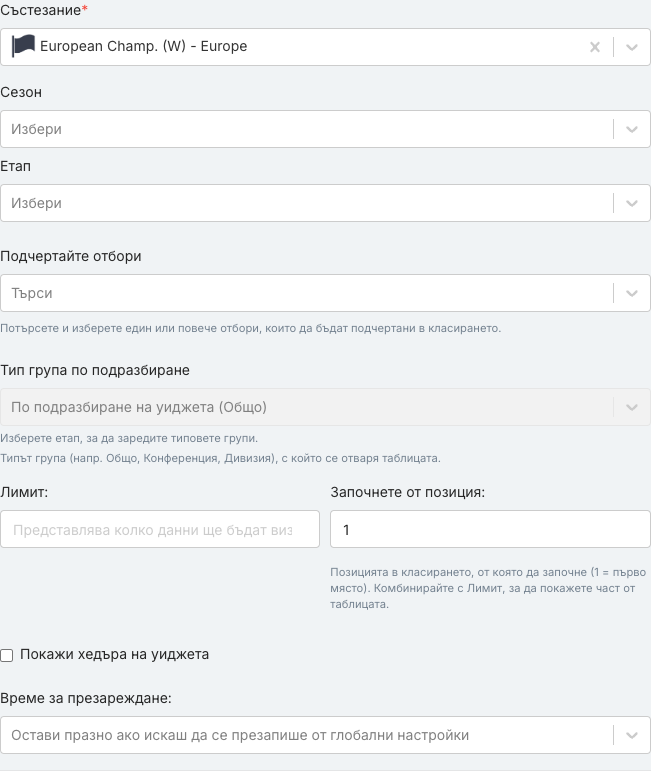Click the Търси team search field
The height and width of the screenshot is (771, 651).
coord(326,293)
